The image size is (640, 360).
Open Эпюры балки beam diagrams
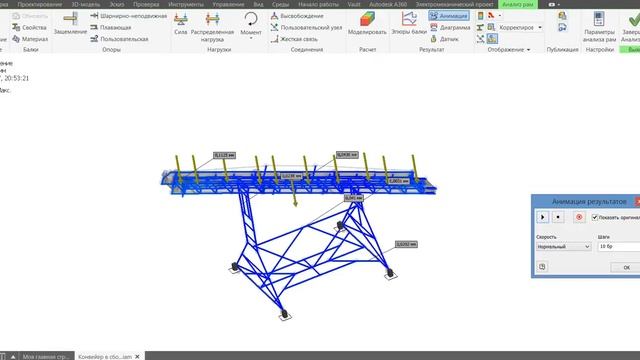[409, 24]
